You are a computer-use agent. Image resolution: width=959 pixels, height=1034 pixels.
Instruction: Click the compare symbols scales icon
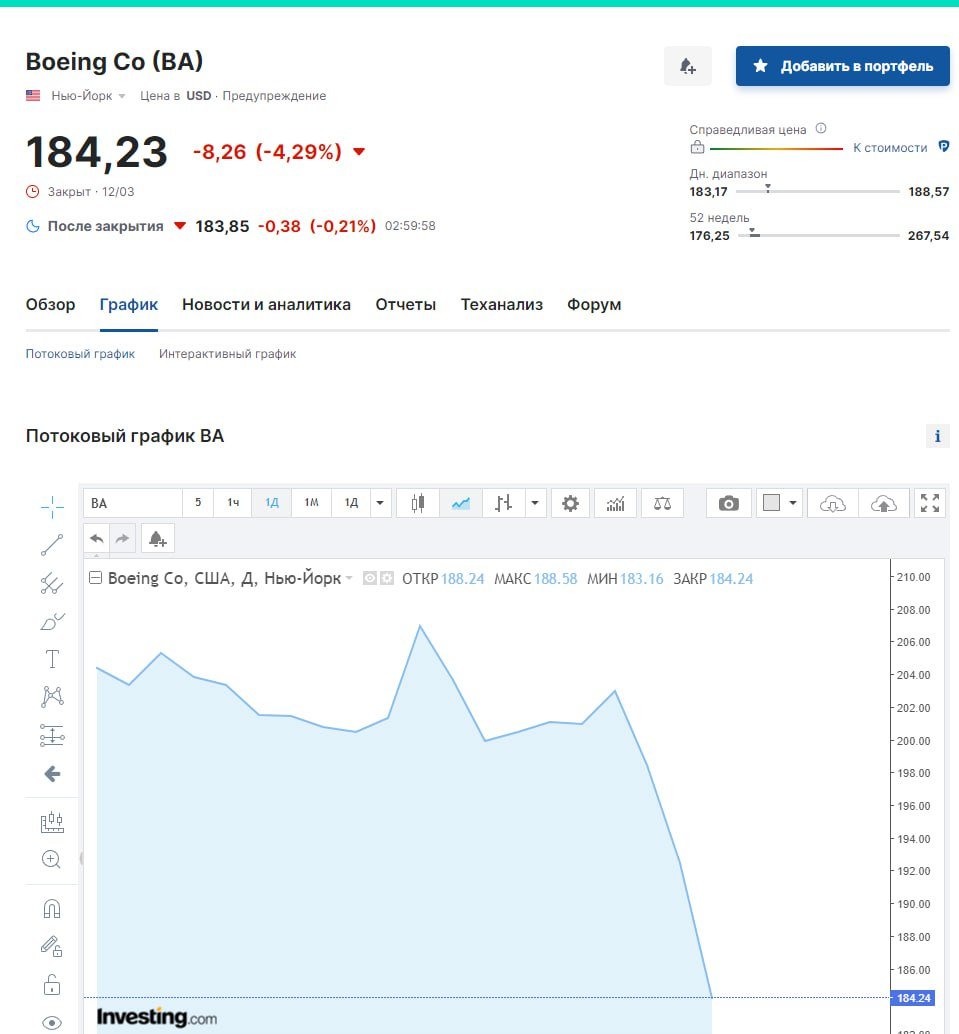coord(662,503)
